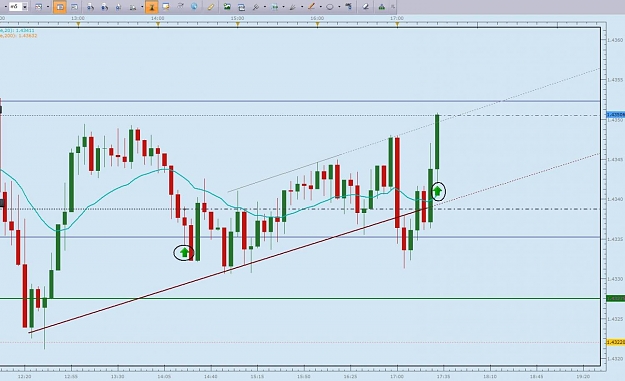Screen dimensions: 625x381
Task: Open the pin marker tool dropdown arrow
Action: coord(265,7)
